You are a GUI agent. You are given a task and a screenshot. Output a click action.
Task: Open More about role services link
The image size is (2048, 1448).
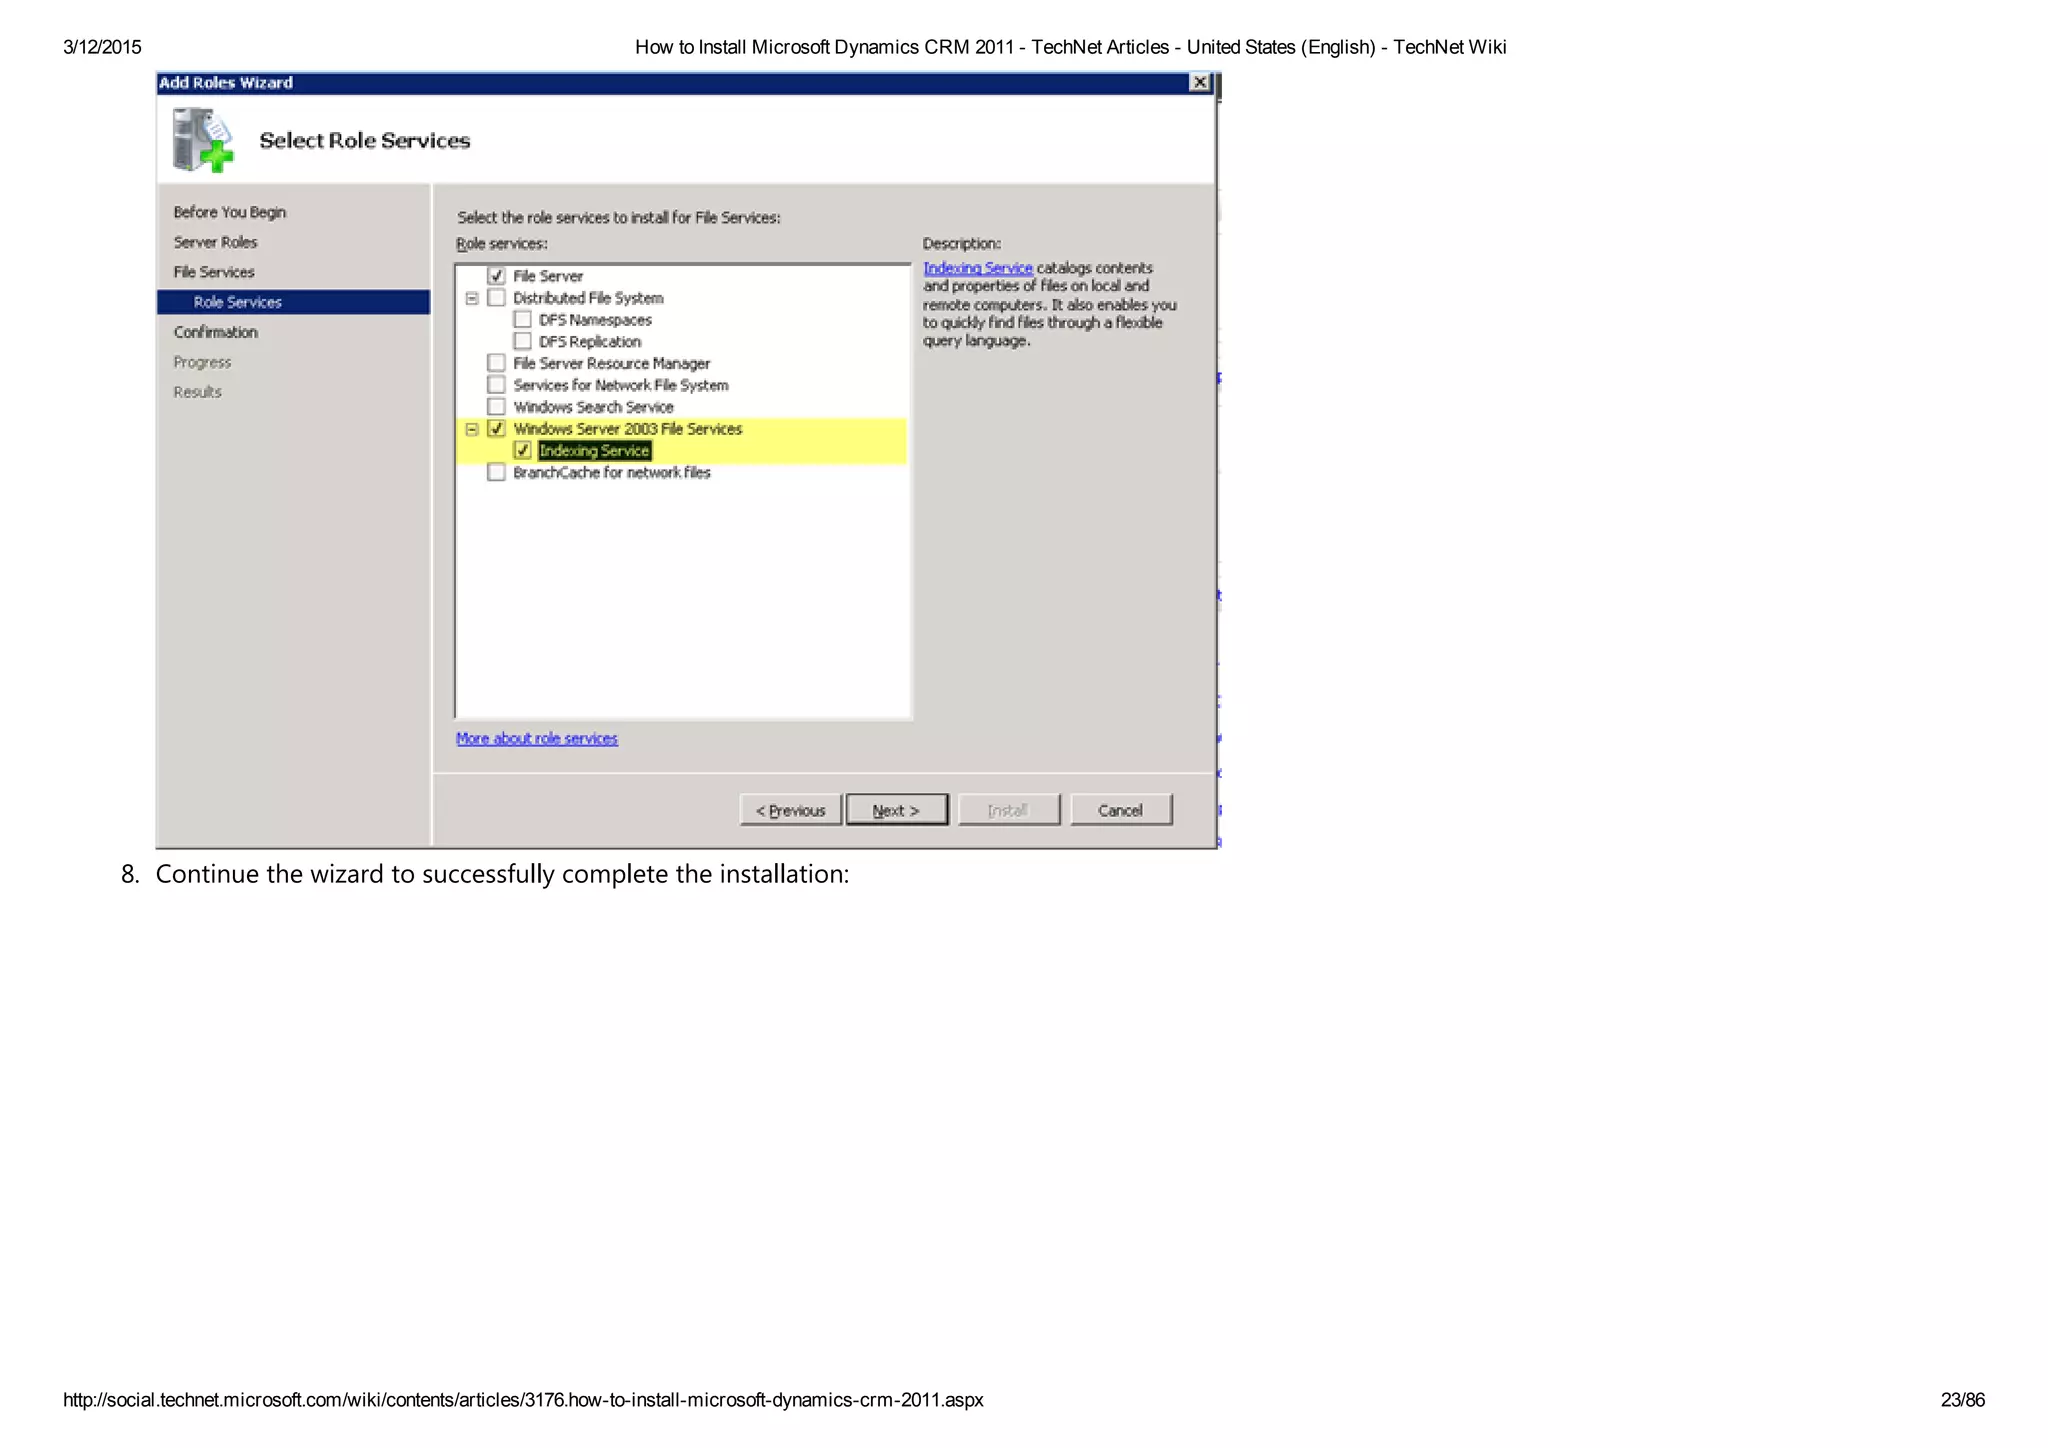point(537,738)
